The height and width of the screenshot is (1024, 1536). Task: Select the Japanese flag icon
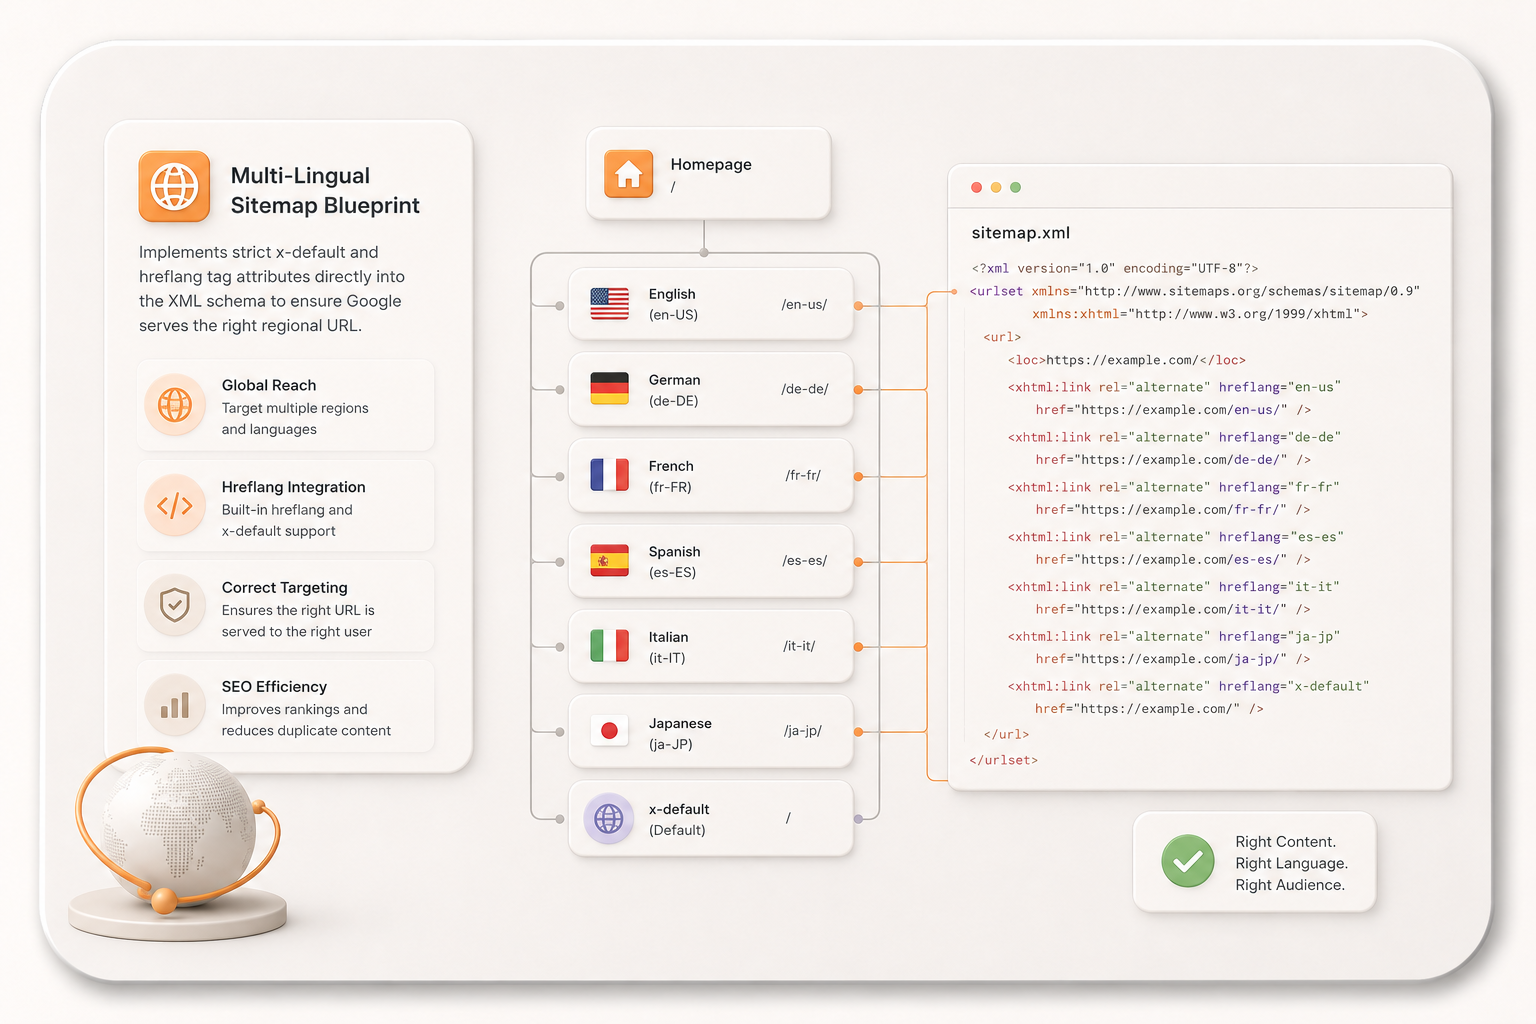coord(609,732)
